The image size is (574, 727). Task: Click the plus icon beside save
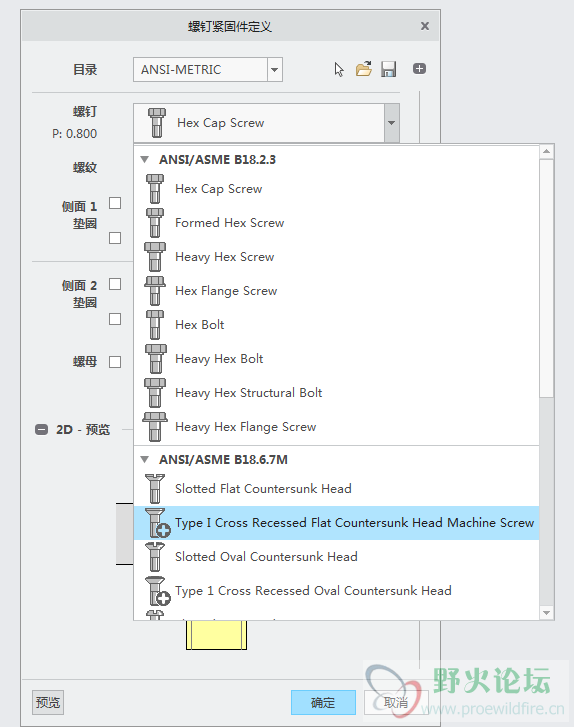click(419, 69)
